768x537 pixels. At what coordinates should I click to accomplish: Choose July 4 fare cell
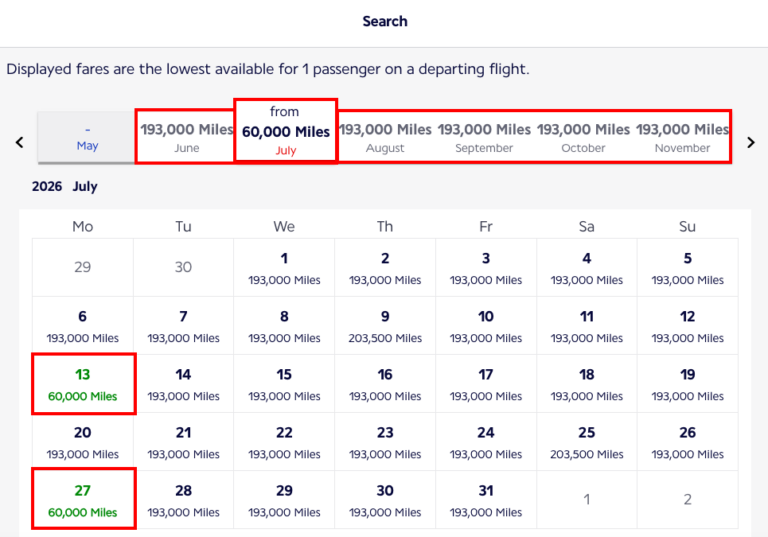pyautogui.click(x=587, y=268)
